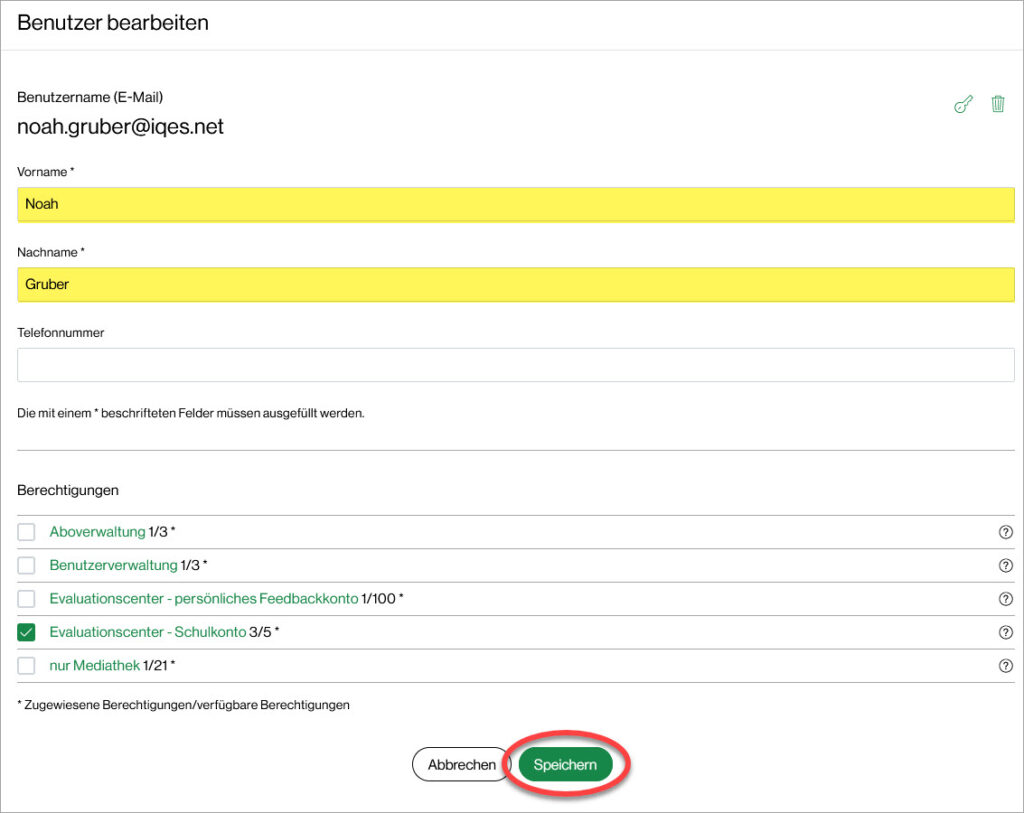Screen dimensions: 1024x813
Task: Show help for persönliches Feedbackkonto permission
Action: coord(1006,599)
